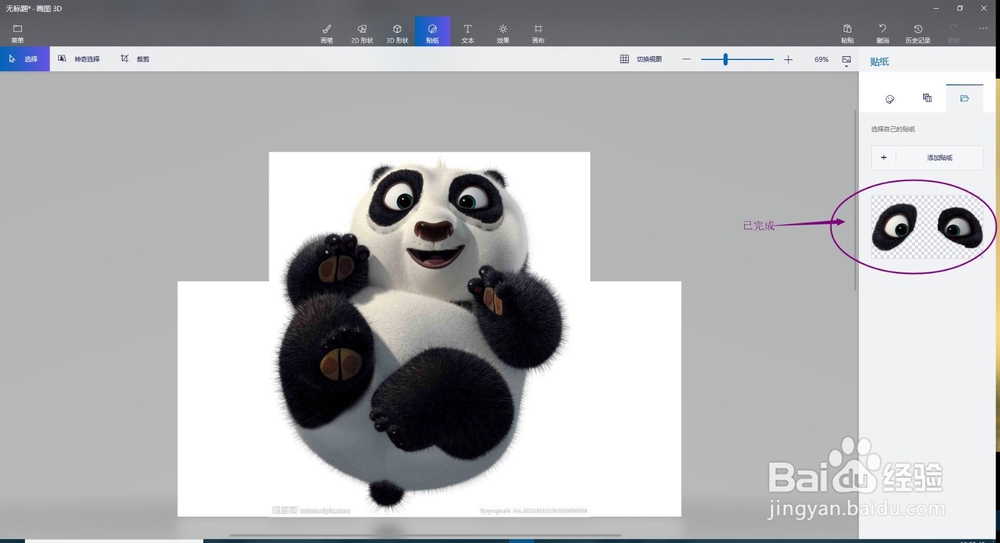Click the vertical canvas scrollbar

855,201
